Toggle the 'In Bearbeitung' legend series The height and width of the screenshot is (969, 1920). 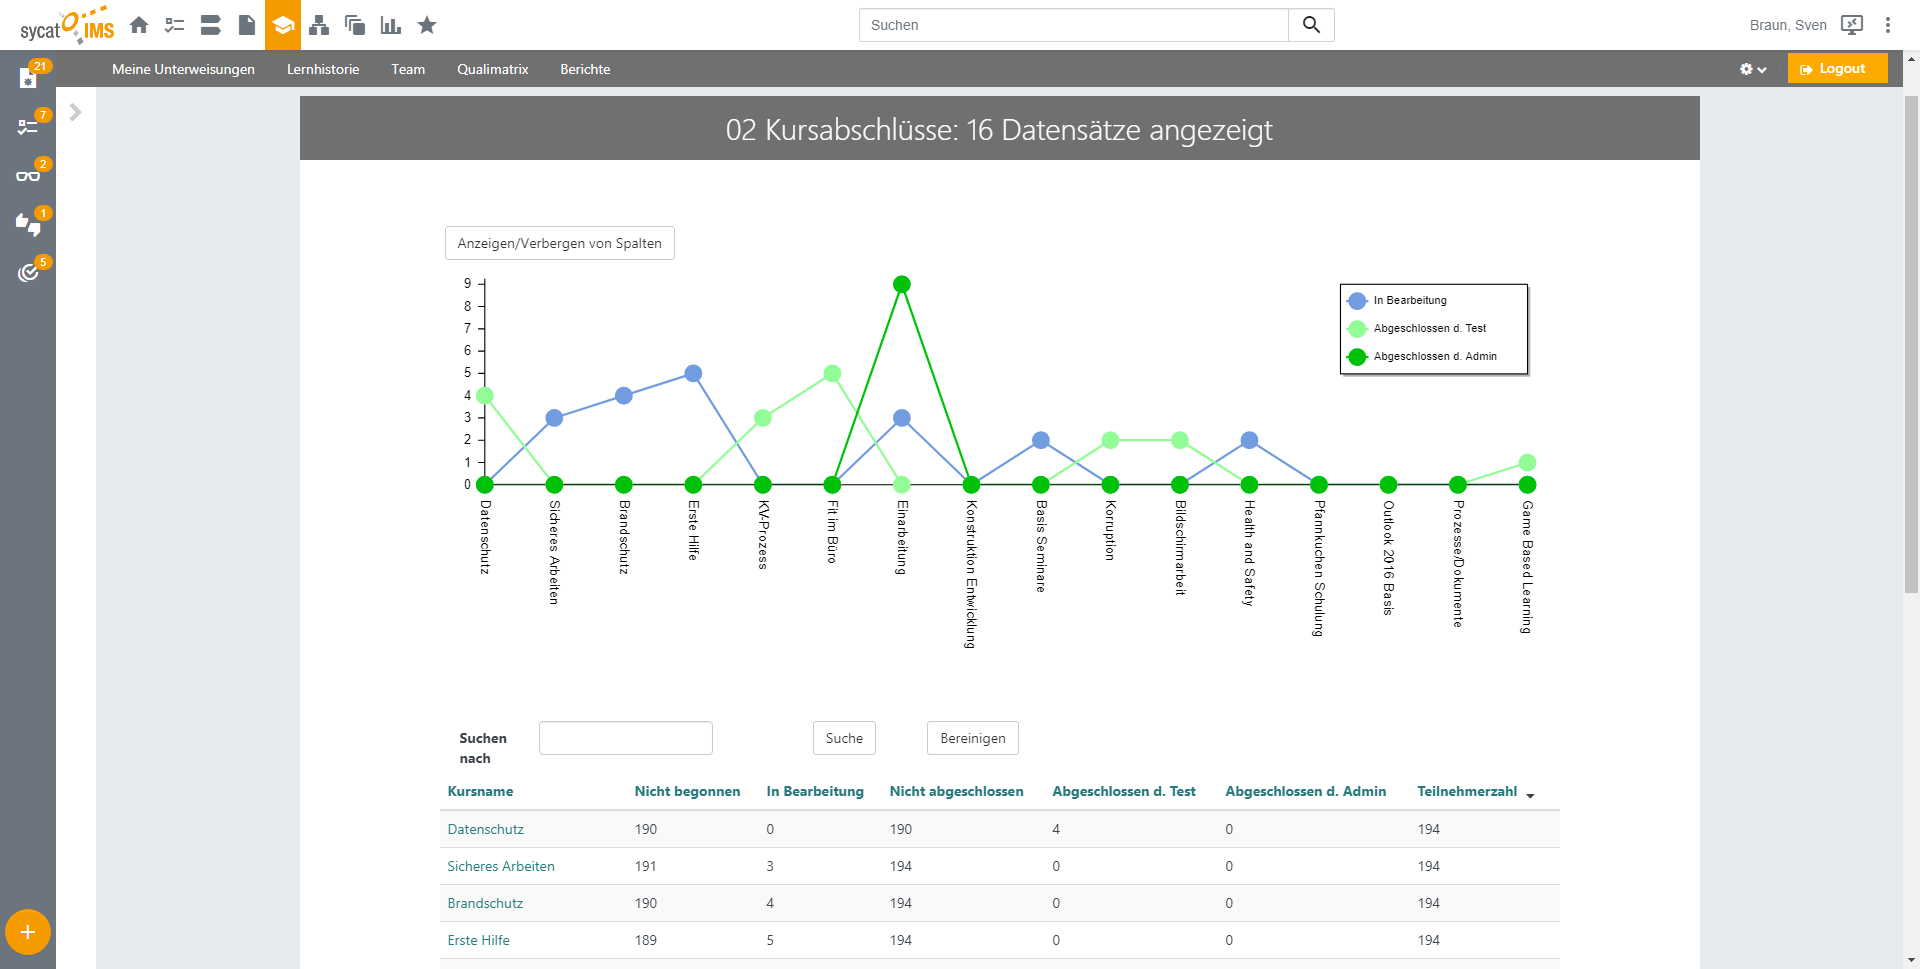(1409, 300)
